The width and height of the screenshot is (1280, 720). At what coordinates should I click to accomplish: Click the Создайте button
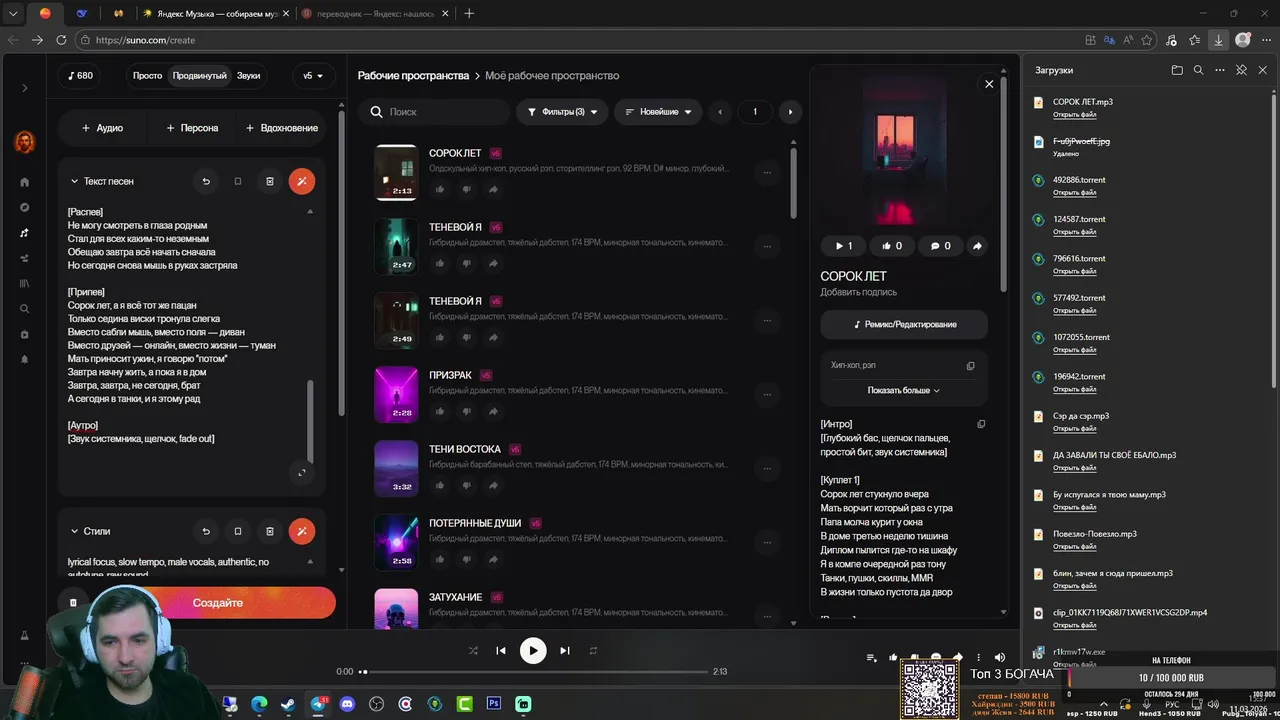[x=217, y=603]
